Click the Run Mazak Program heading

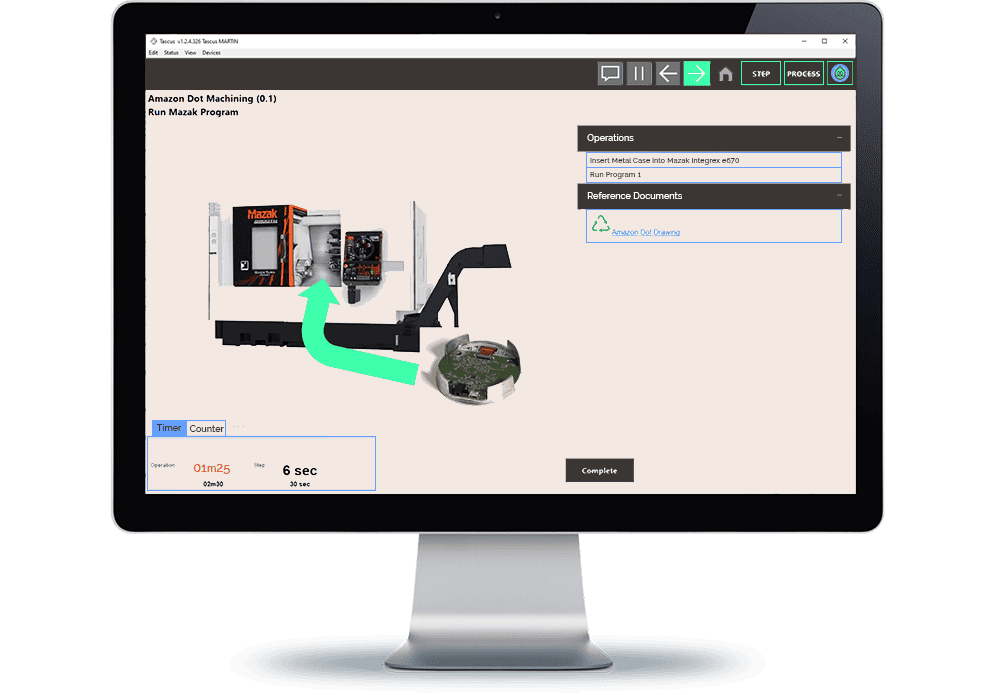tap(193, 112)
